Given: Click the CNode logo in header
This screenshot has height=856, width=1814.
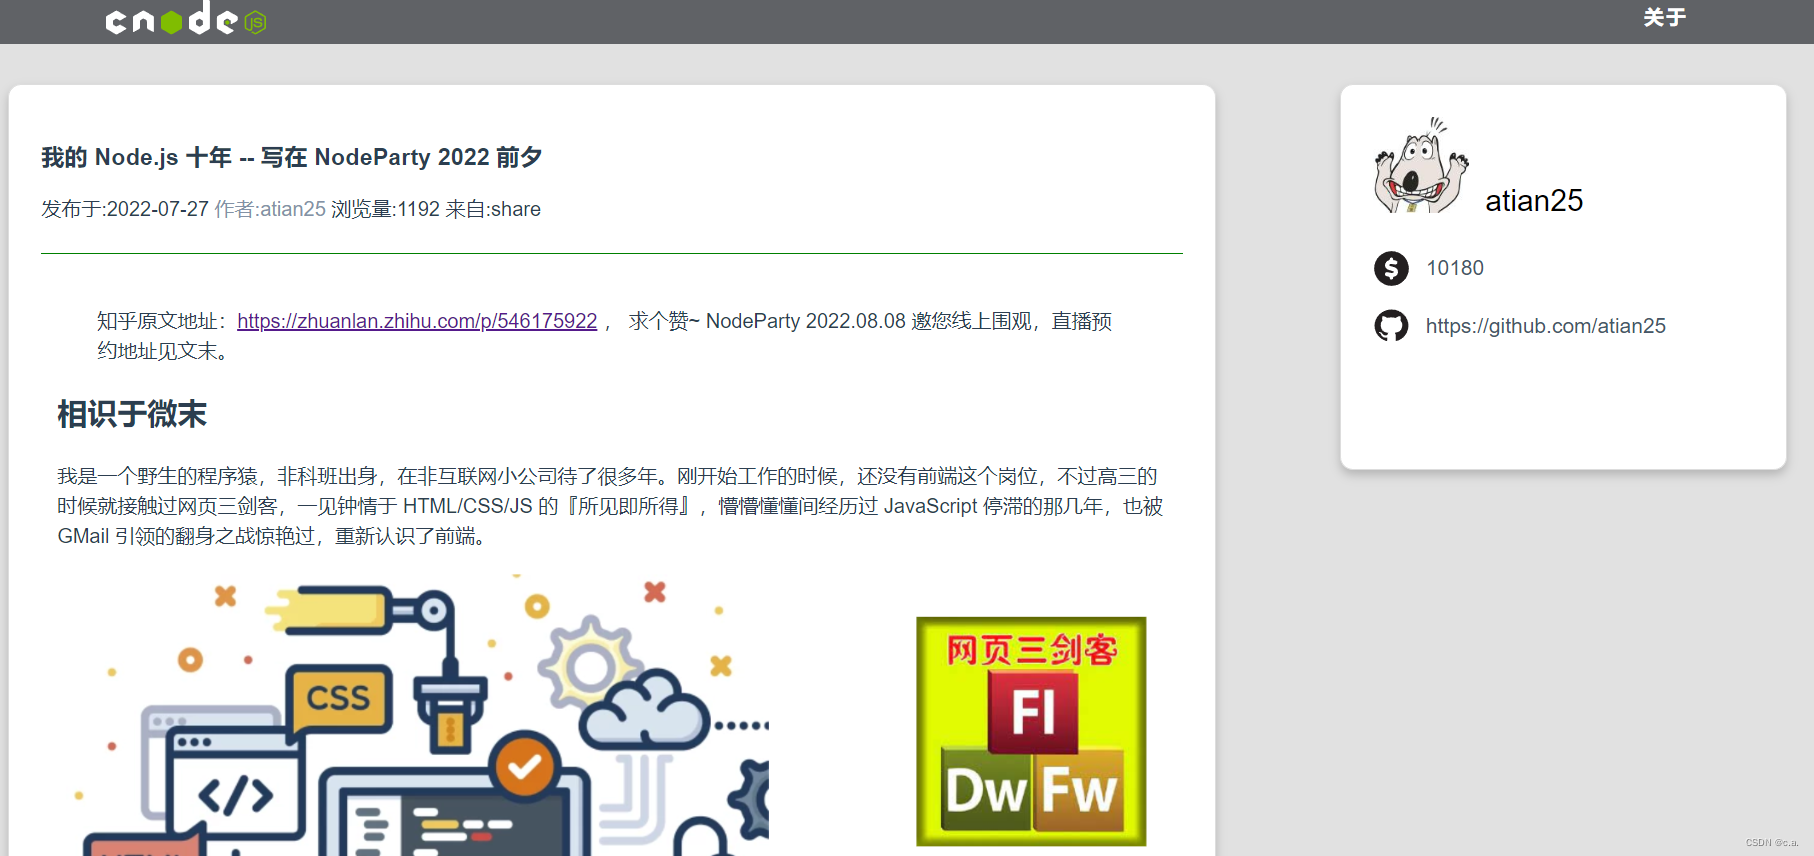Looking at the screenshot, I should [186, 18].
